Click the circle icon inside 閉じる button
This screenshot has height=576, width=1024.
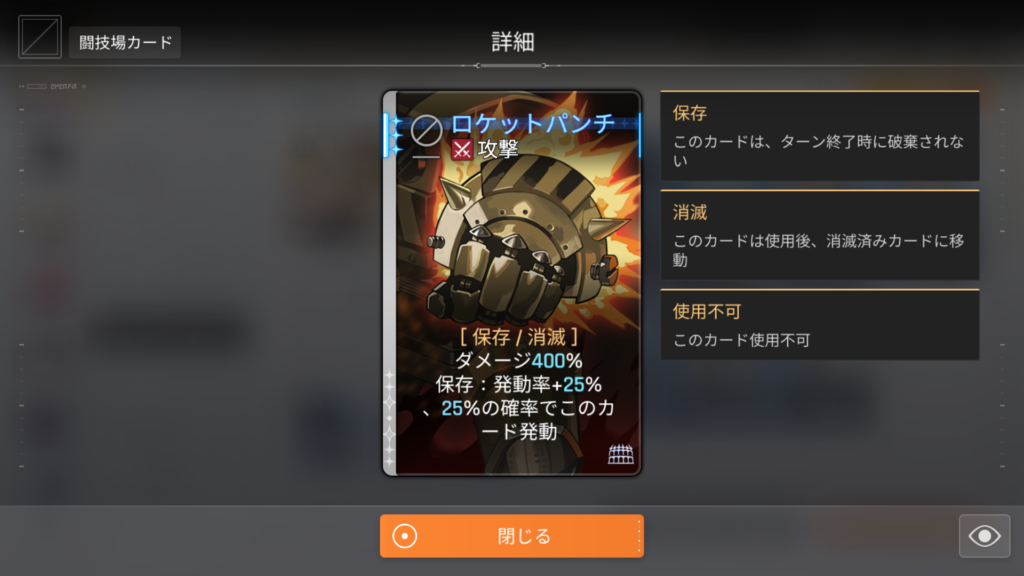tap(405, 536)
